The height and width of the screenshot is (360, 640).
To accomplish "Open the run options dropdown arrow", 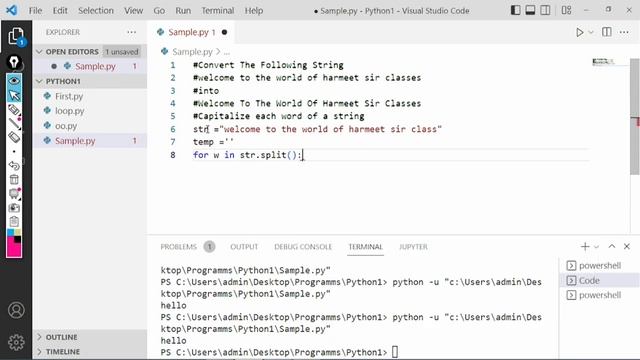I will [x=591, y=33].
